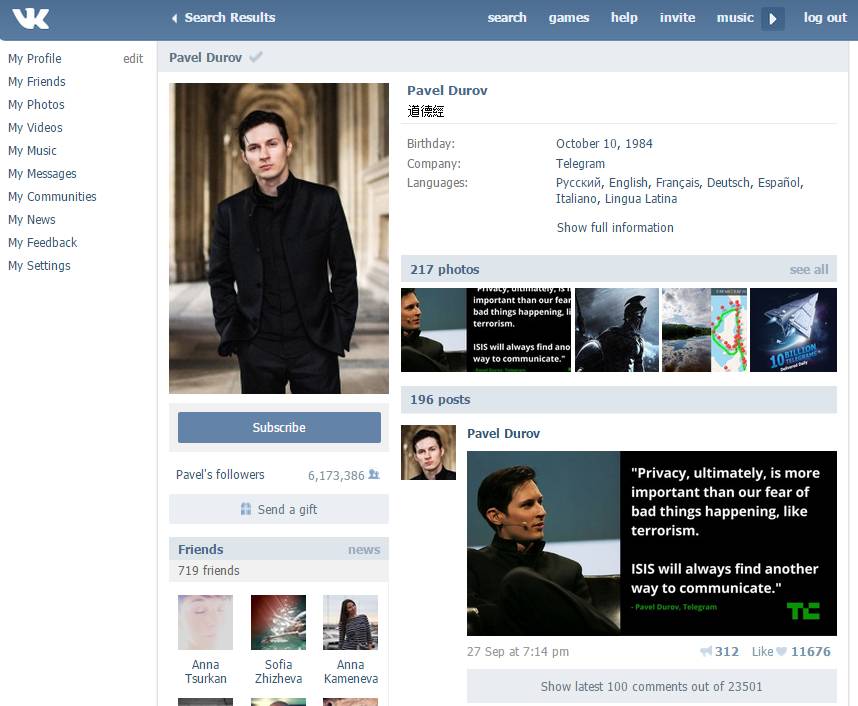Click news link in Friends block
Image resolution: width=858 pixels, height=706 pixels.
(364, 549)
